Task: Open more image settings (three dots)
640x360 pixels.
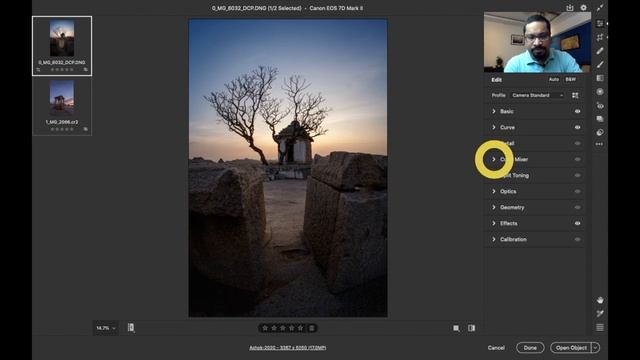Action: (599, 144)
